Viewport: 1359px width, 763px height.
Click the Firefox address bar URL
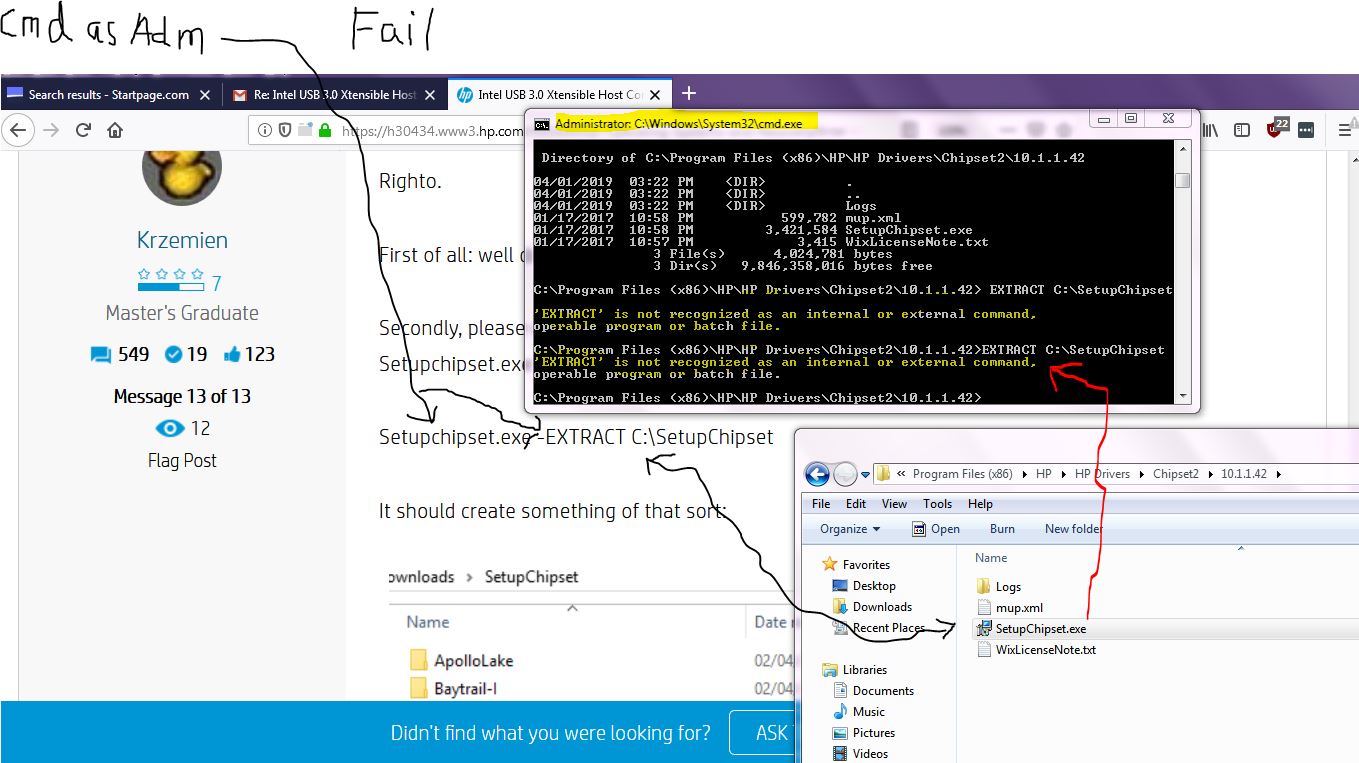point(432,130)
